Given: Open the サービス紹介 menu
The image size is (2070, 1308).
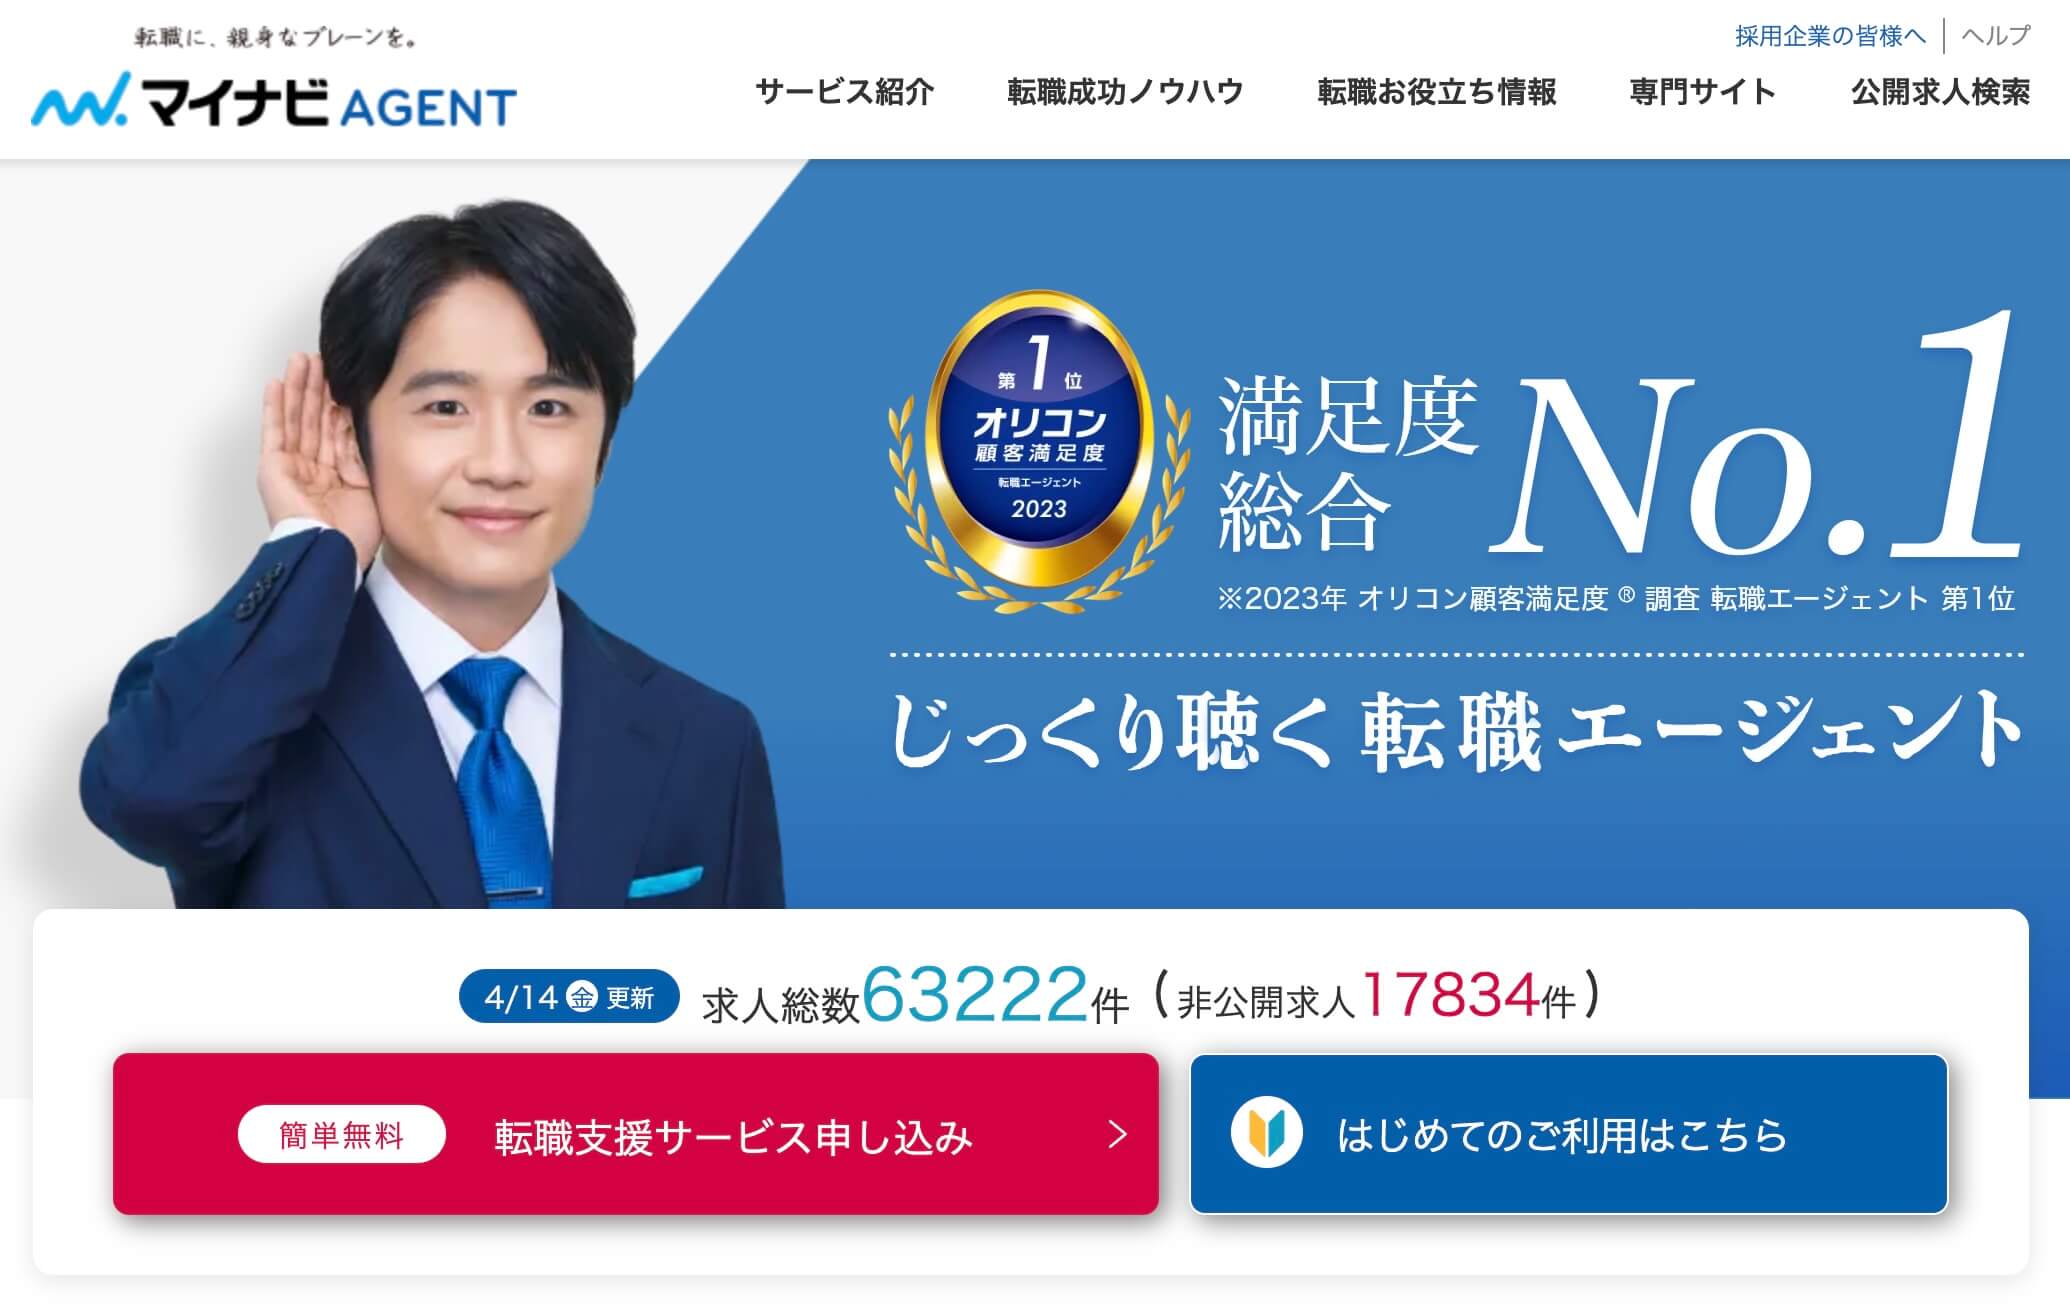Looking at the screenshot, I should pos(845,92).
